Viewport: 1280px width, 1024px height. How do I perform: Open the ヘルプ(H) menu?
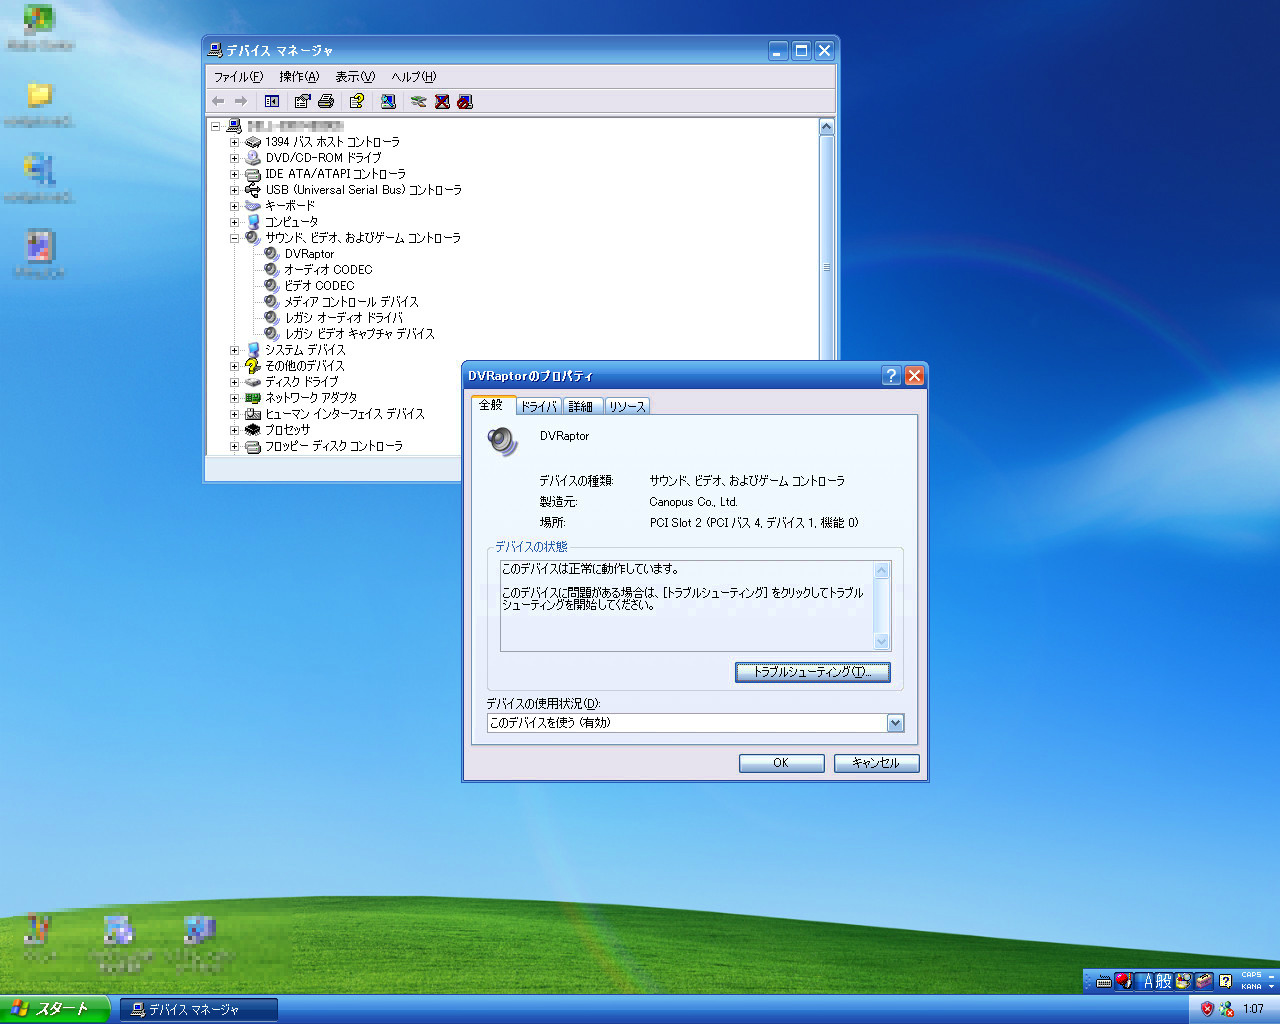tap(414, 77)
